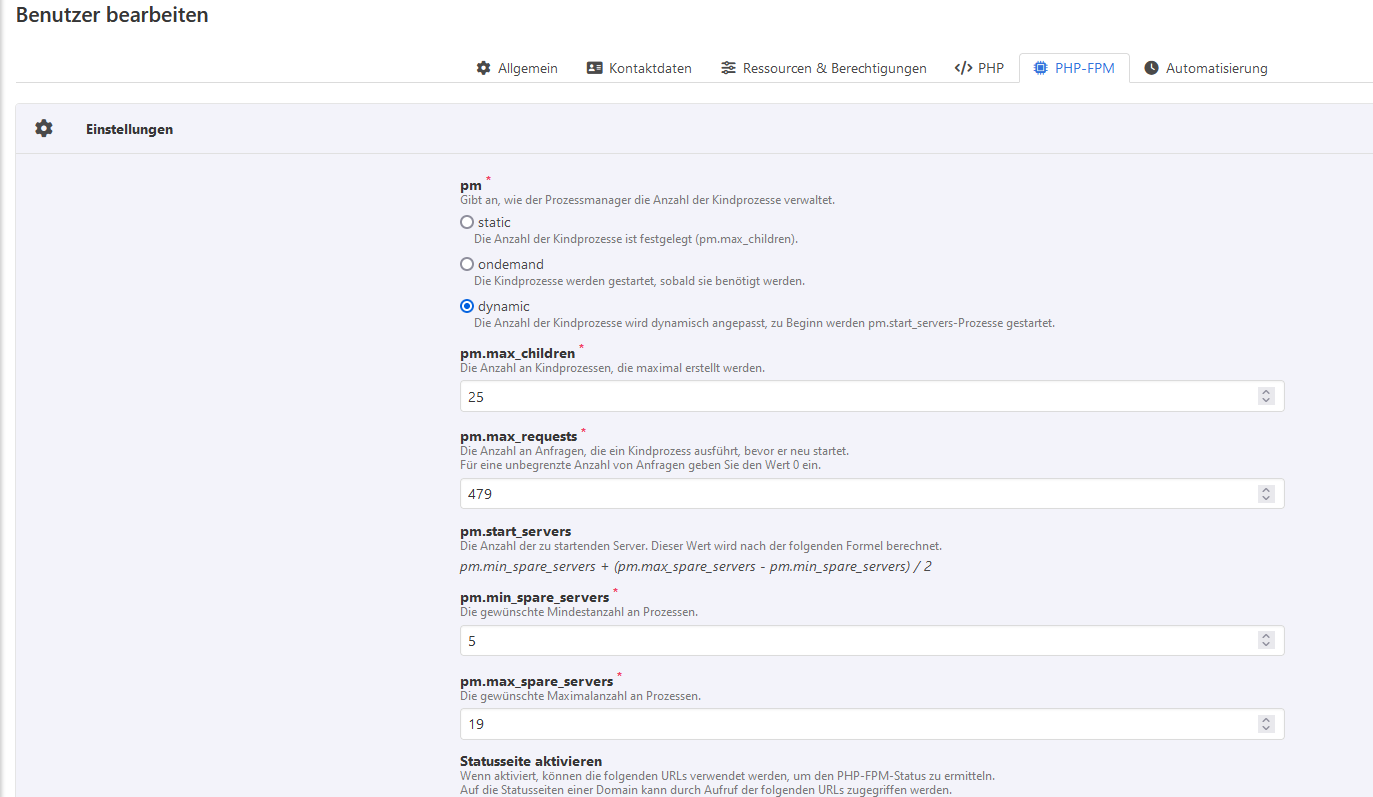The height and width of the screenshot is (797, 1373).
Task: Click the contact card icon for Kontaktdaten
Action: [x=594, y=68]
